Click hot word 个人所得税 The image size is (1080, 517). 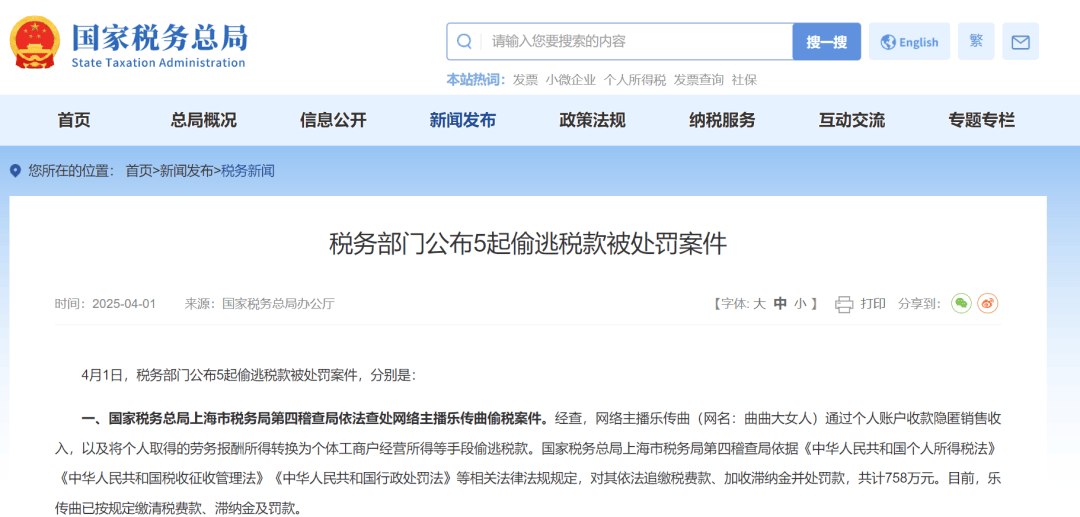[x=634, y=80]
